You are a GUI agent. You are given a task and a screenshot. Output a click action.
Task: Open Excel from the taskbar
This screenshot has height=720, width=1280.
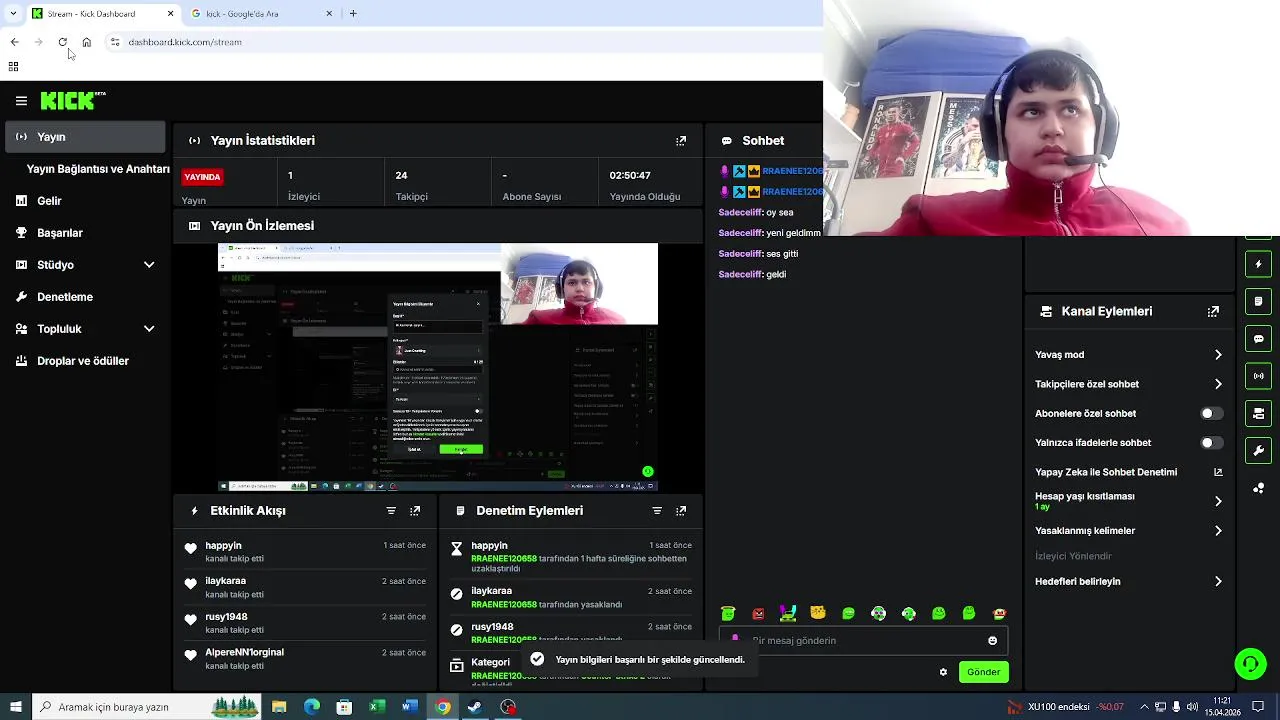coord(377,707)
